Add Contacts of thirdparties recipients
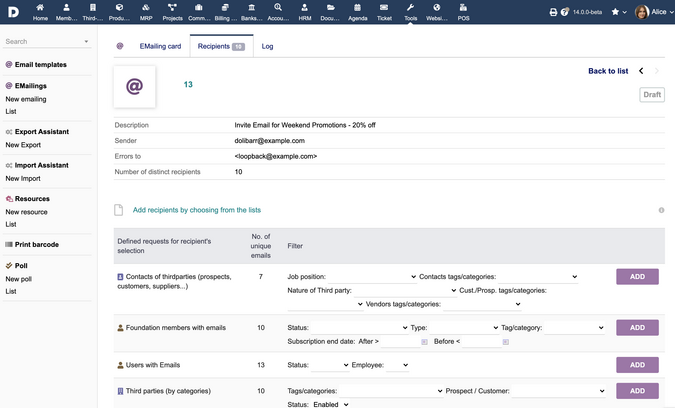Image resolution: width=675 pixels, height=408 pixels. click(x=637, y=277)
